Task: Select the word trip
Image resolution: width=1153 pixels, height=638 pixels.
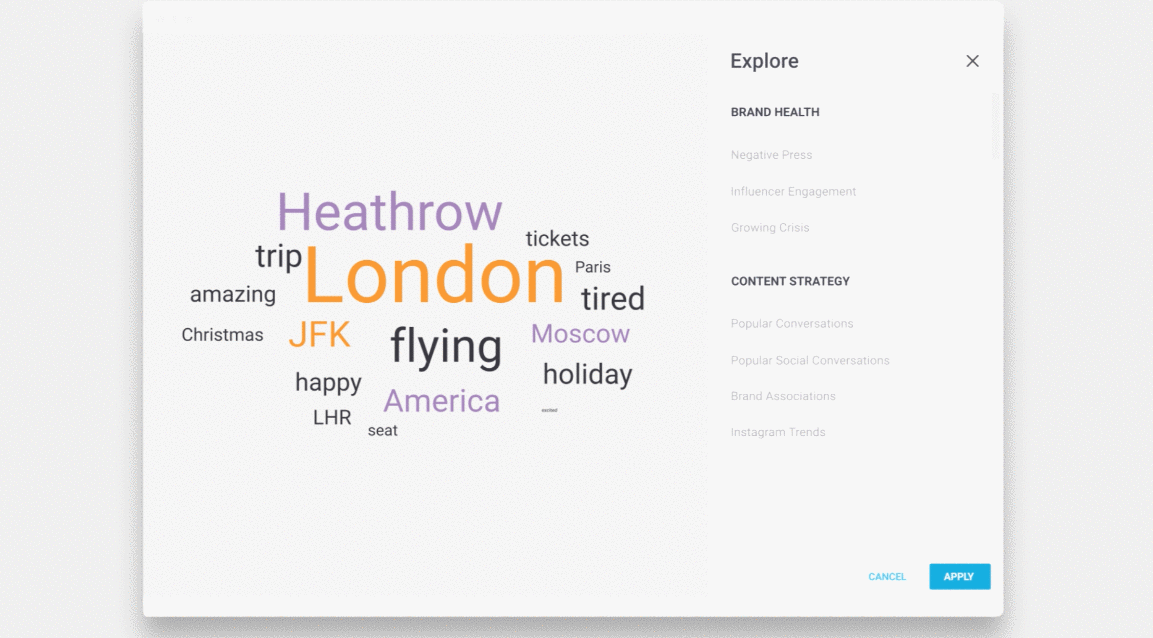Action: click(279, 257)
